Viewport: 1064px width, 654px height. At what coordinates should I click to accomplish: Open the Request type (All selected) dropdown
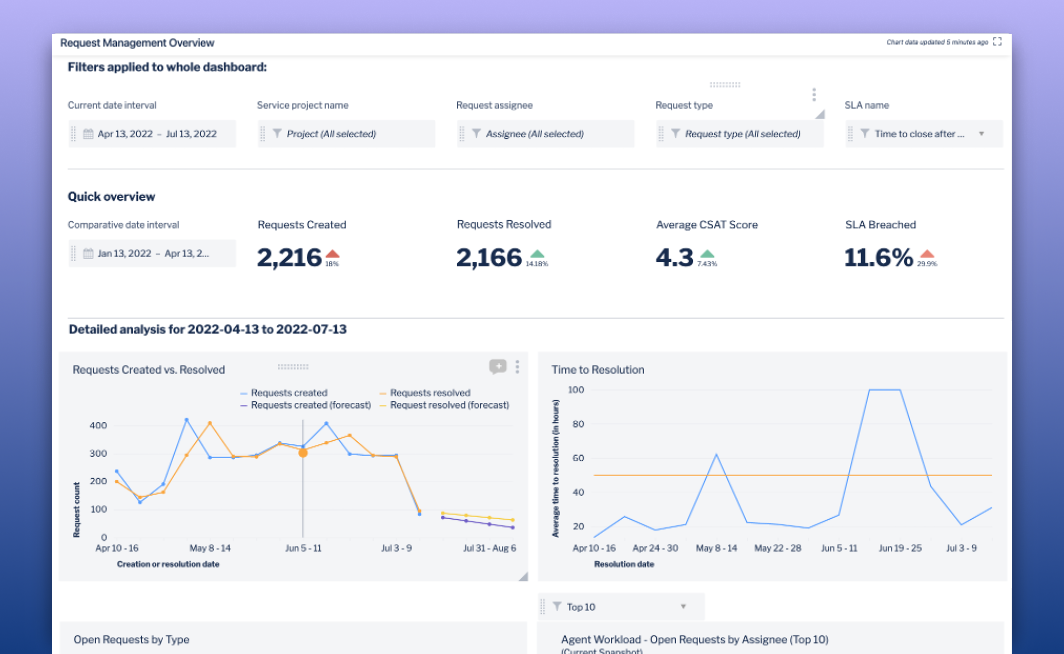(x=740, y=134)
